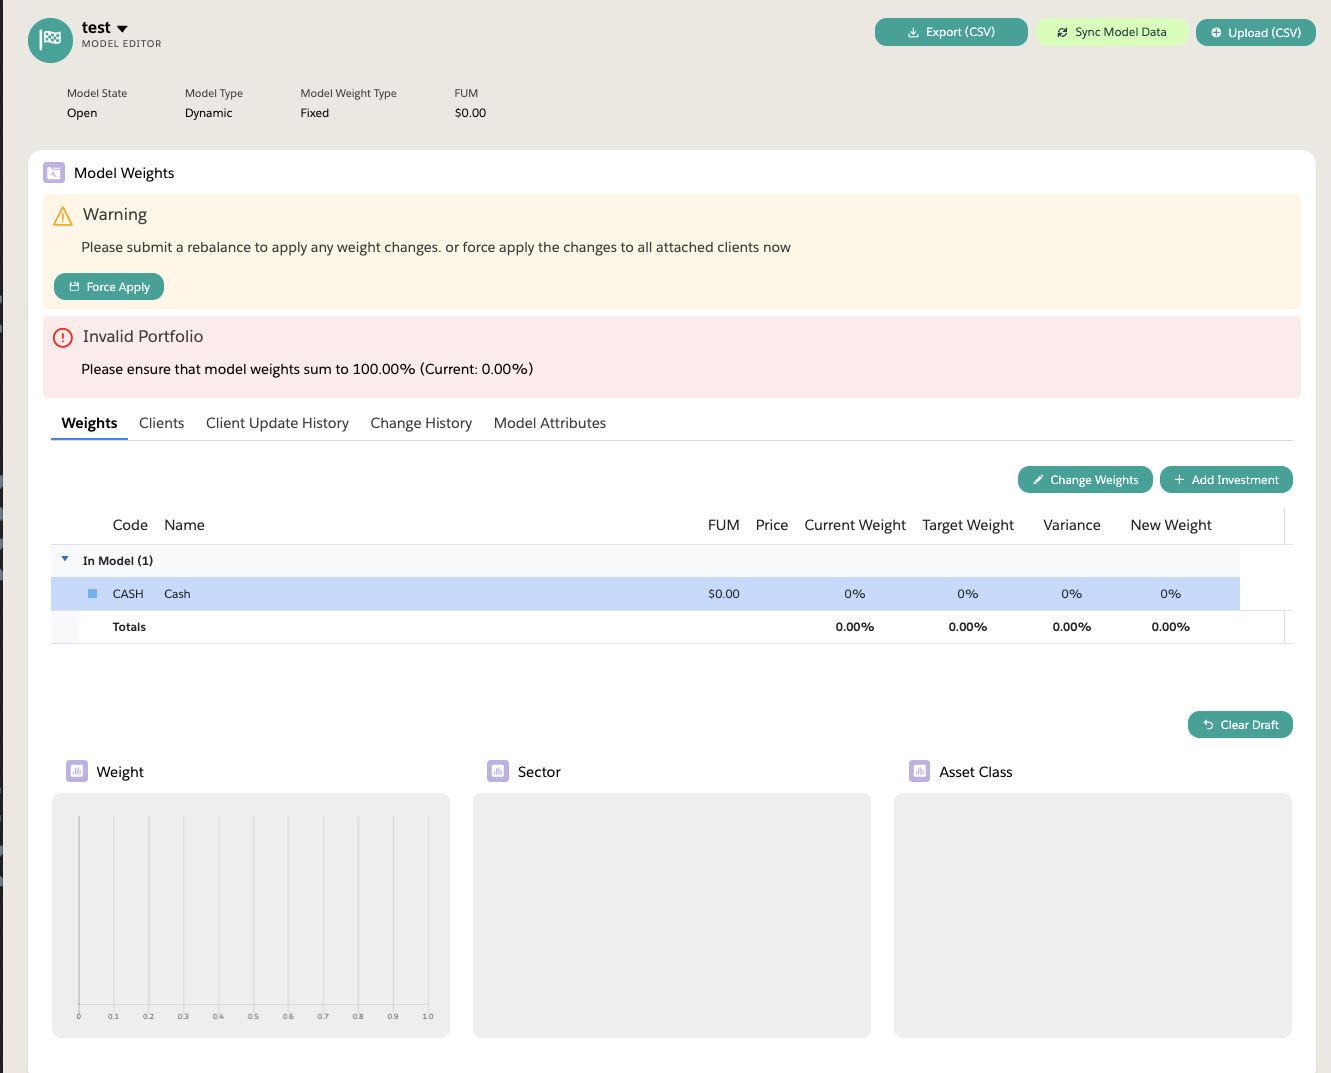Go to the Change History tab
Screen dimensions: 1331x1073
point(421,423)
